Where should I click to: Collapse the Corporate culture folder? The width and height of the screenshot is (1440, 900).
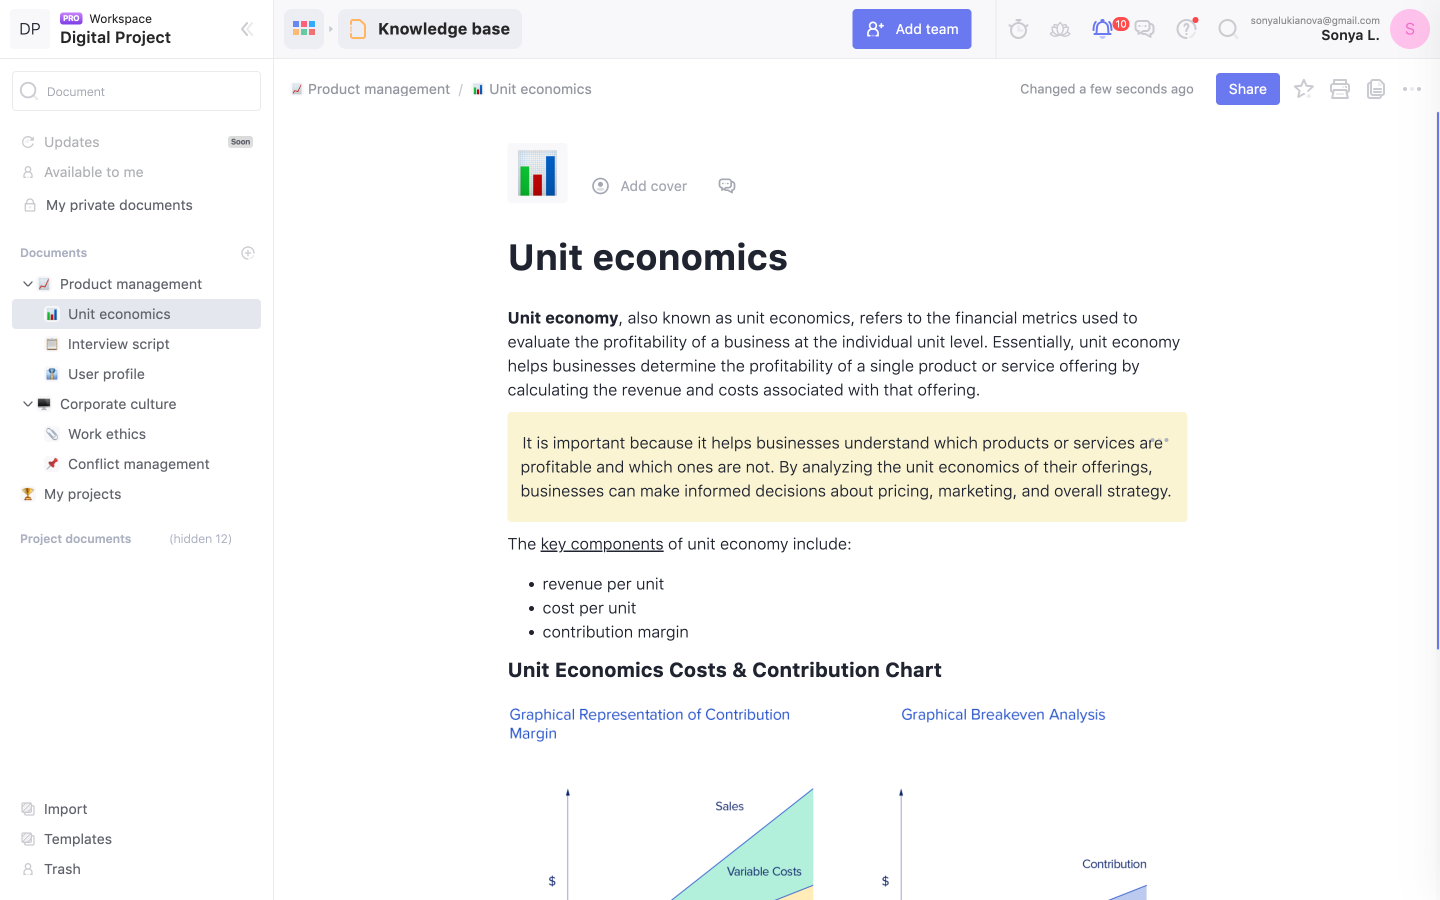28,404
